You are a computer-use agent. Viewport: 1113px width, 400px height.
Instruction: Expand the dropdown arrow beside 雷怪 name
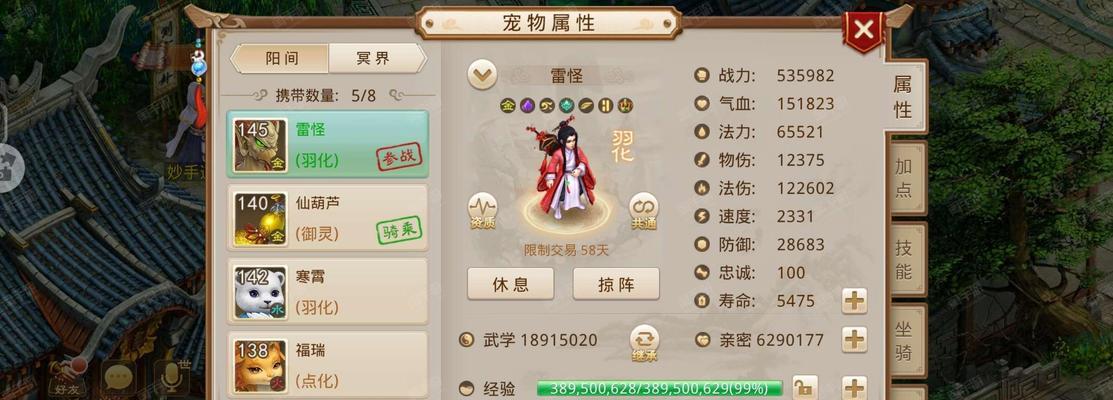tap(482, 75)
